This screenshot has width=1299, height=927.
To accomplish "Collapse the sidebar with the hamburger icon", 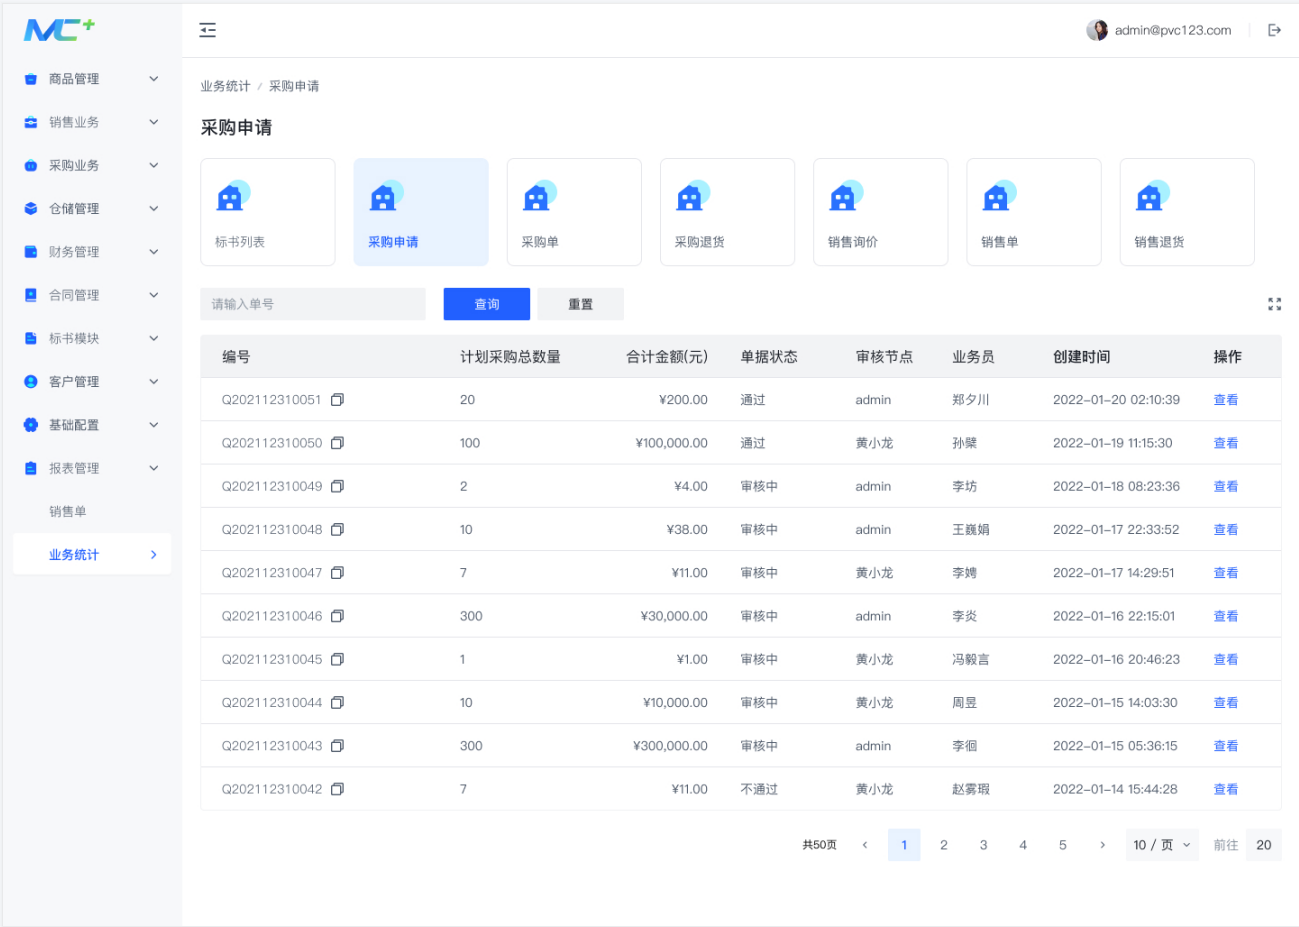I will 207,30.
